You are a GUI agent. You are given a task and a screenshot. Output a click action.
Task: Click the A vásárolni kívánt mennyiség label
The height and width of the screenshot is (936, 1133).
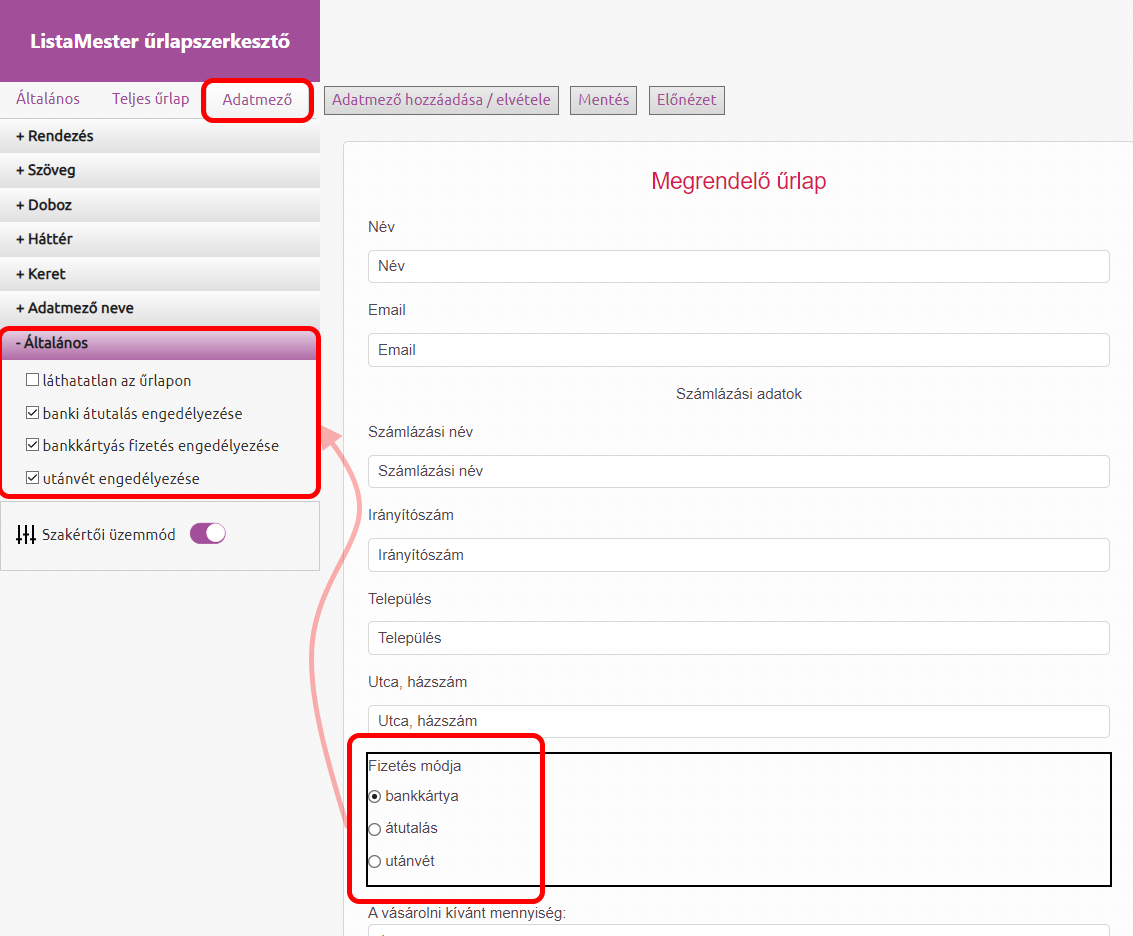[467, 913]
